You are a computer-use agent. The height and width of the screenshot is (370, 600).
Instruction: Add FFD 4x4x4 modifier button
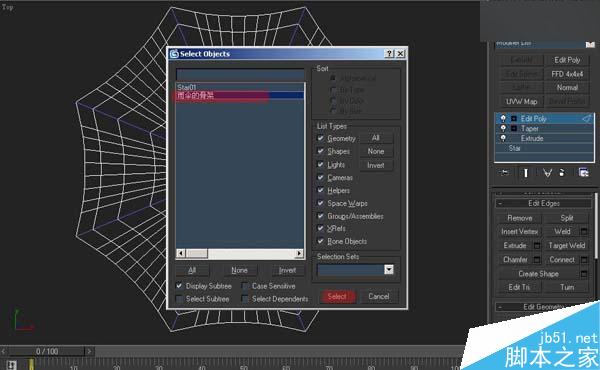pos(567,74)
